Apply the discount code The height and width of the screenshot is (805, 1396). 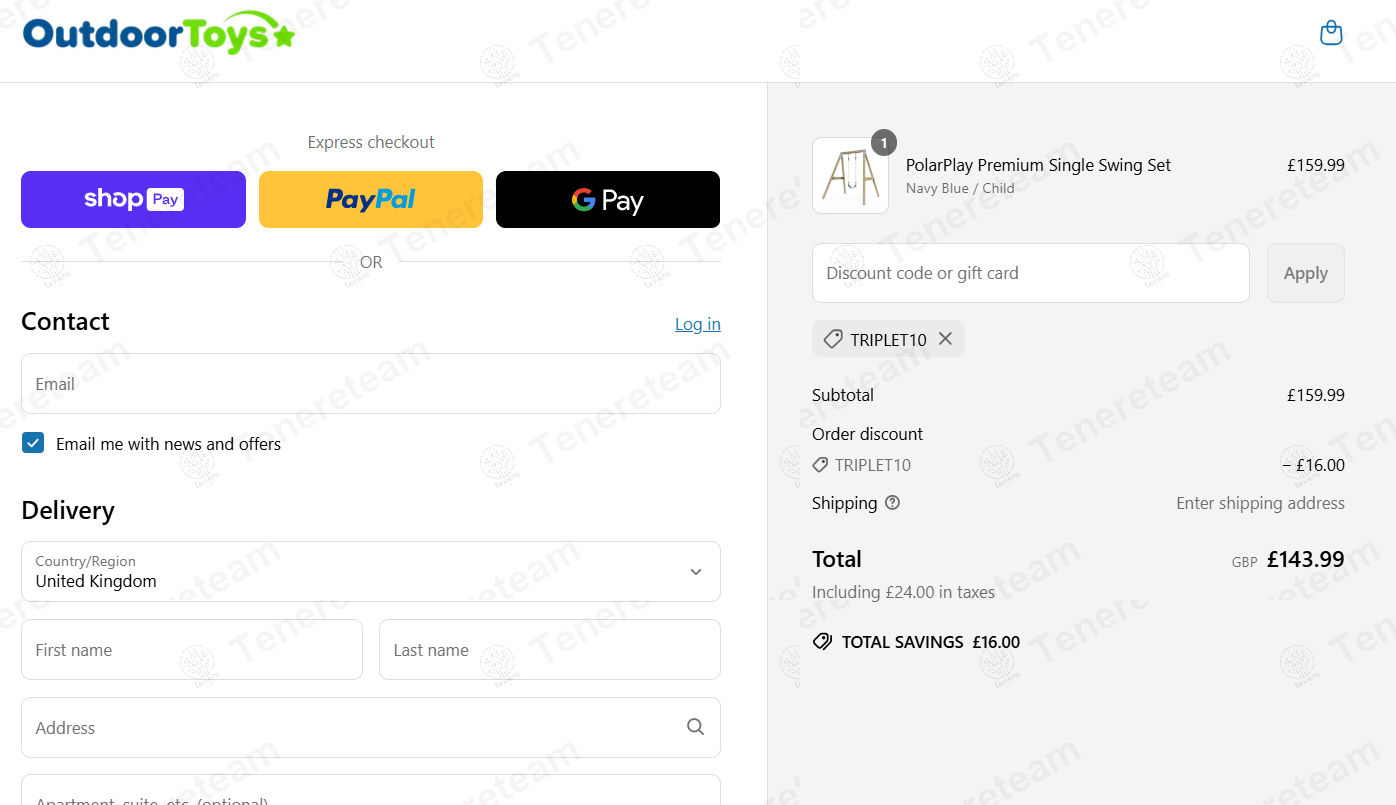coord(1306,273)
